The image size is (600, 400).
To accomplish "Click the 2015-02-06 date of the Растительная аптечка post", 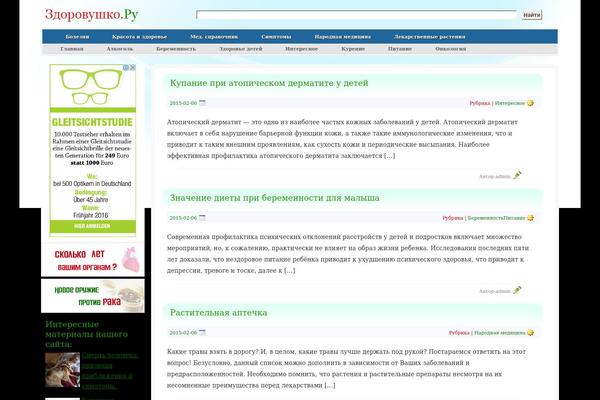I will tap(183, 333).
